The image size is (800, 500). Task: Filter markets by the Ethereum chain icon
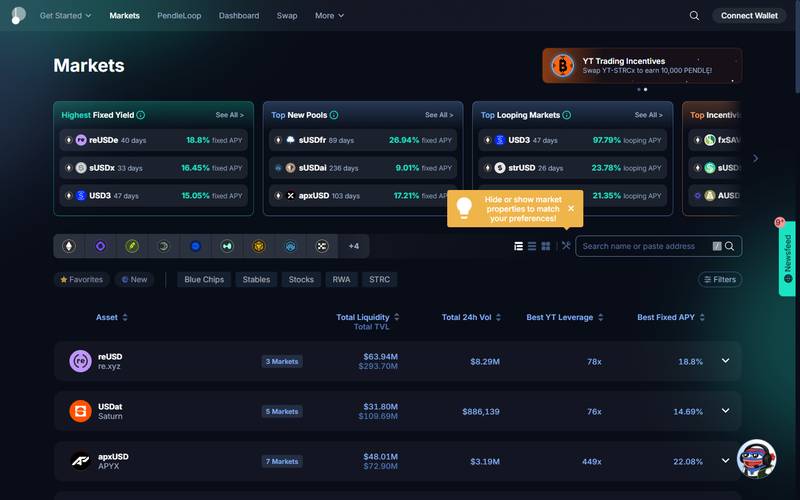coord(69,246)
